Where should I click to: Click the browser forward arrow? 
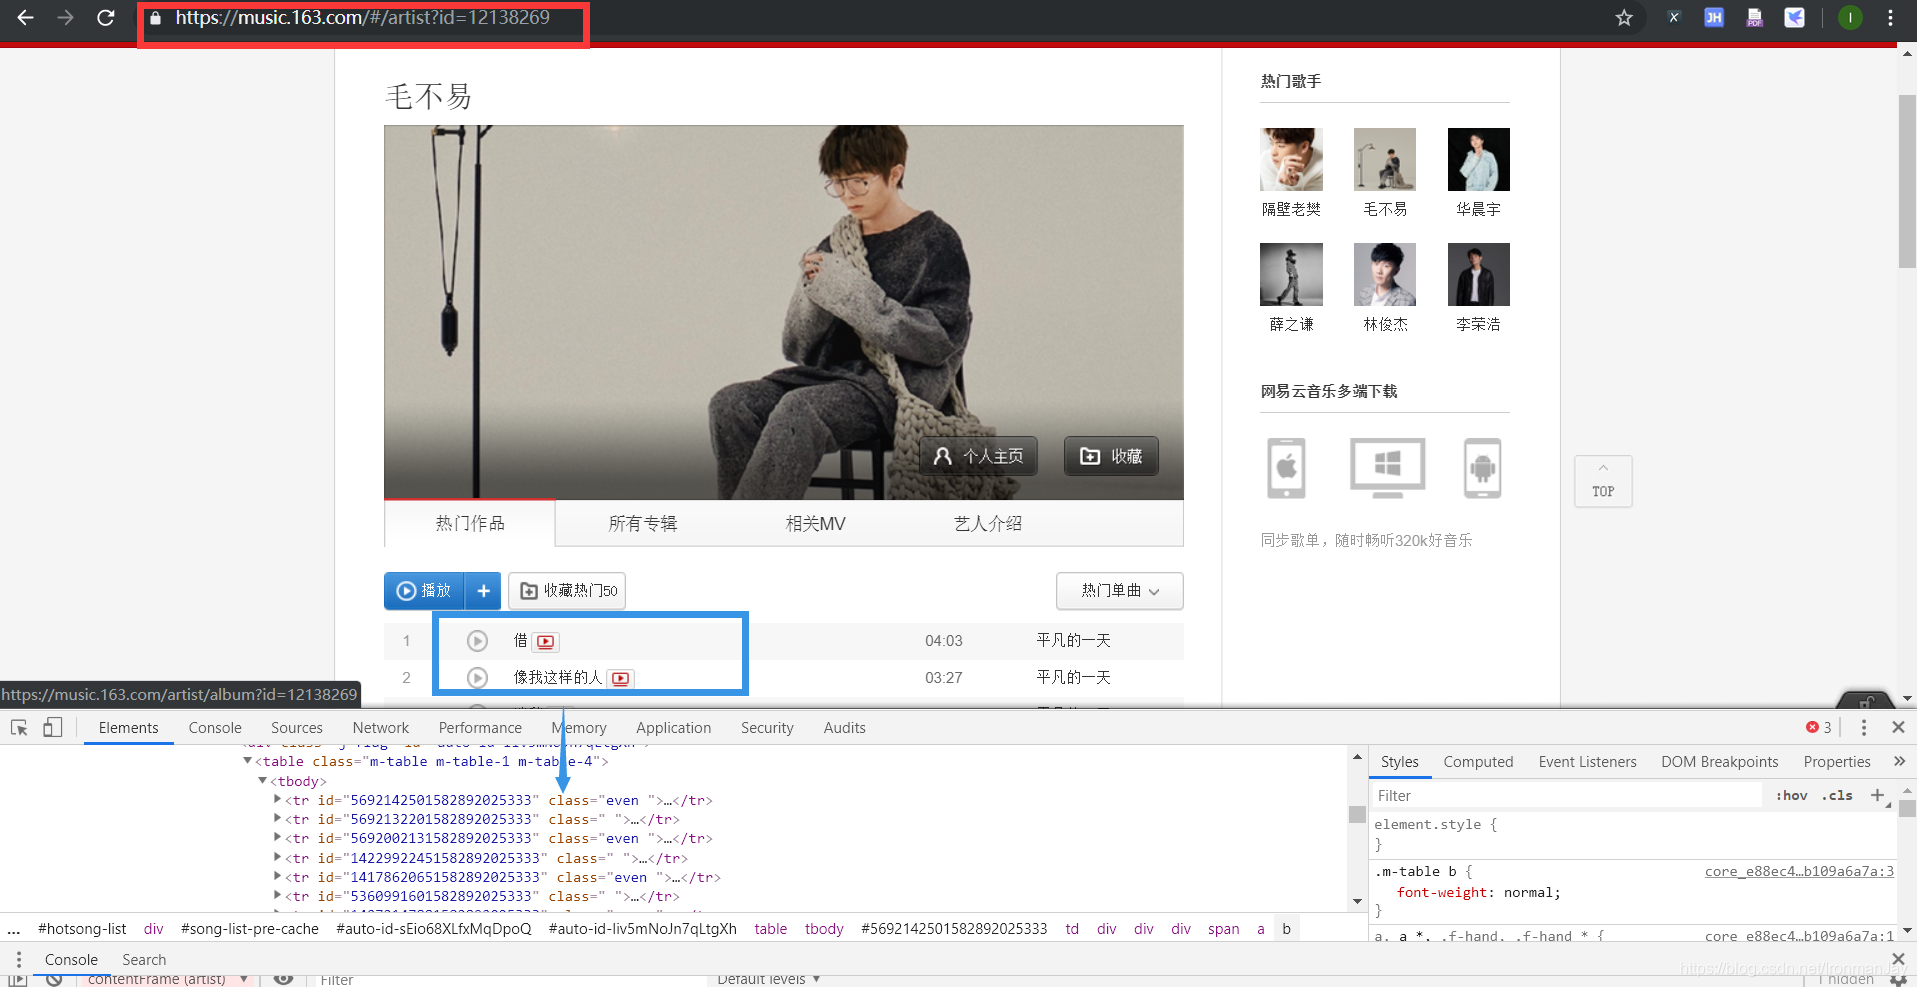pos(65,18)
